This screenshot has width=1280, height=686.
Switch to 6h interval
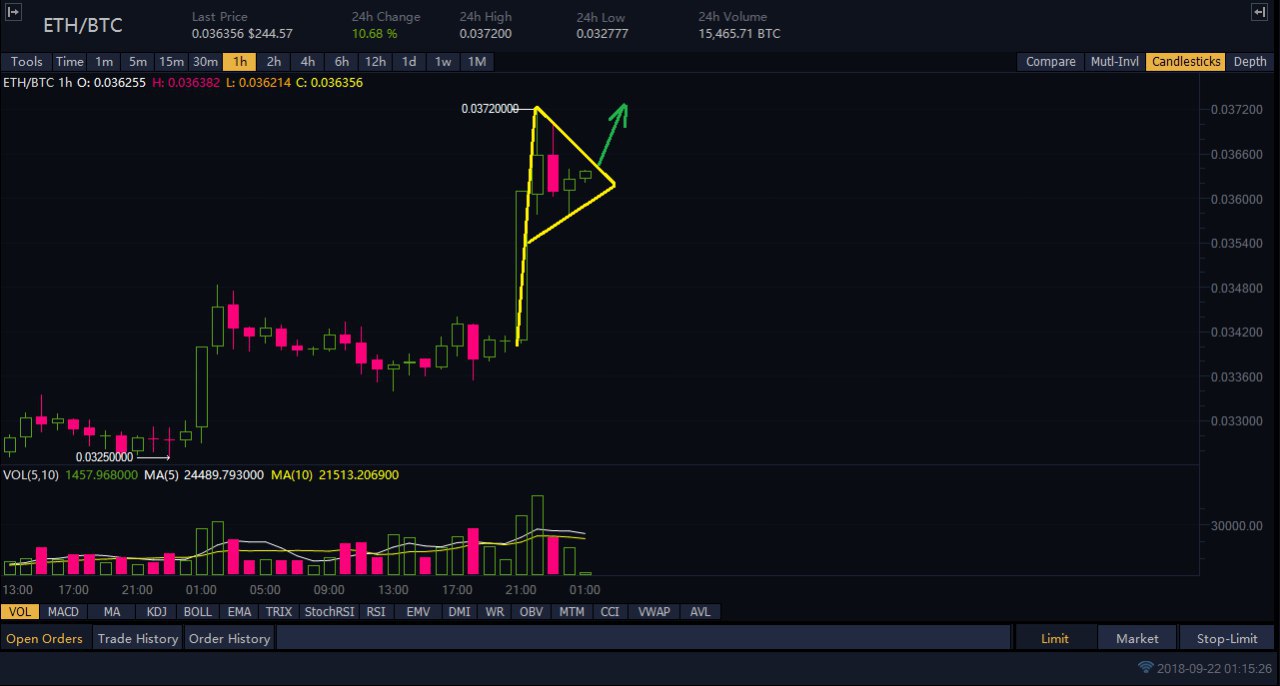click(342, 61)
